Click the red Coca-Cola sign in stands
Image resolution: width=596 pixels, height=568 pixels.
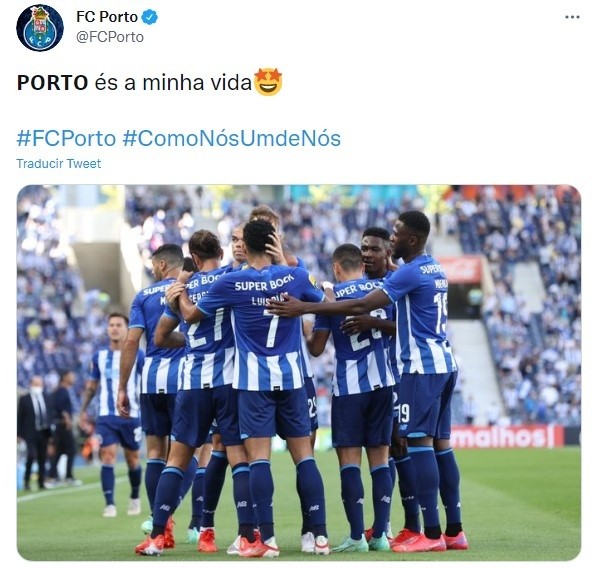[x=459, y=269]
